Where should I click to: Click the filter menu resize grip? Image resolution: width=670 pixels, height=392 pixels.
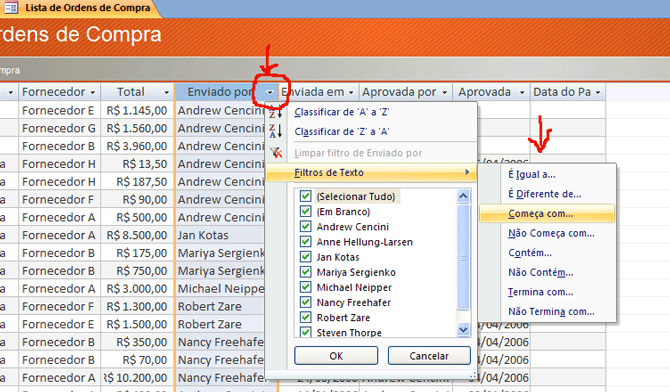click(x=473, y=376)
